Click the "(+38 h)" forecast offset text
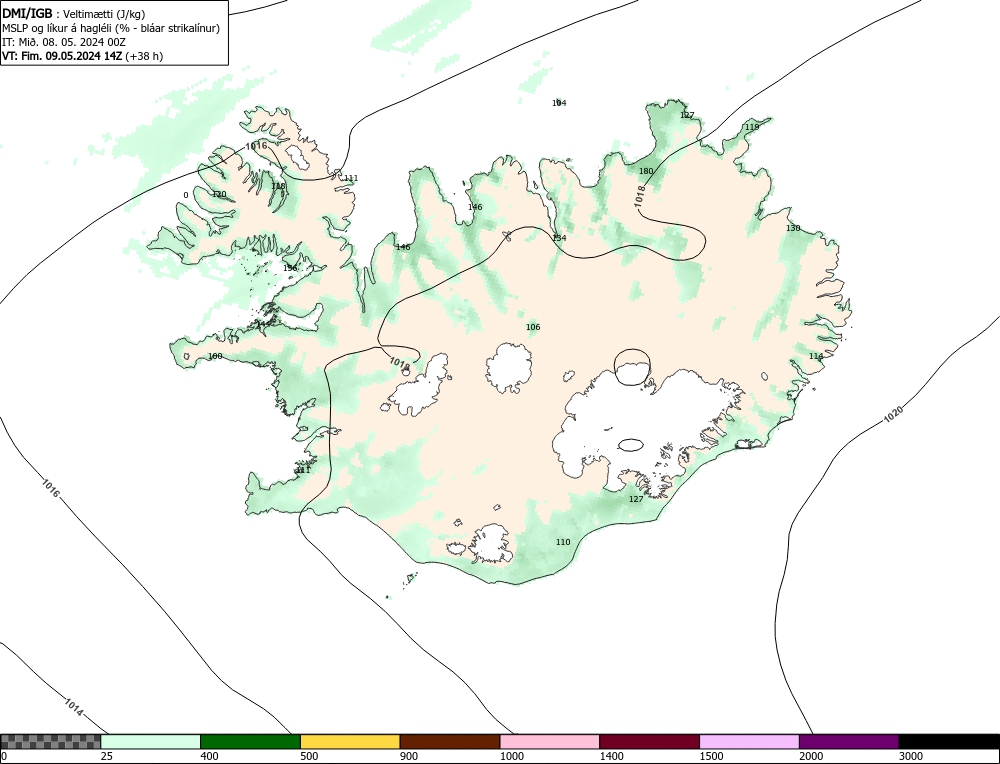The image size is (1000, 764). point(144,56)
